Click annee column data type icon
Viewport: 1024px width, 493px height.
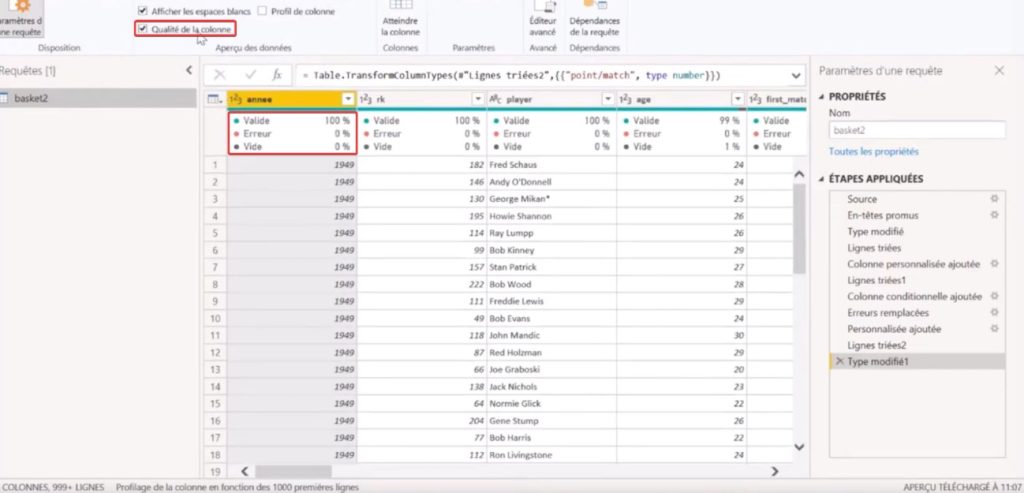pos(236,99)
